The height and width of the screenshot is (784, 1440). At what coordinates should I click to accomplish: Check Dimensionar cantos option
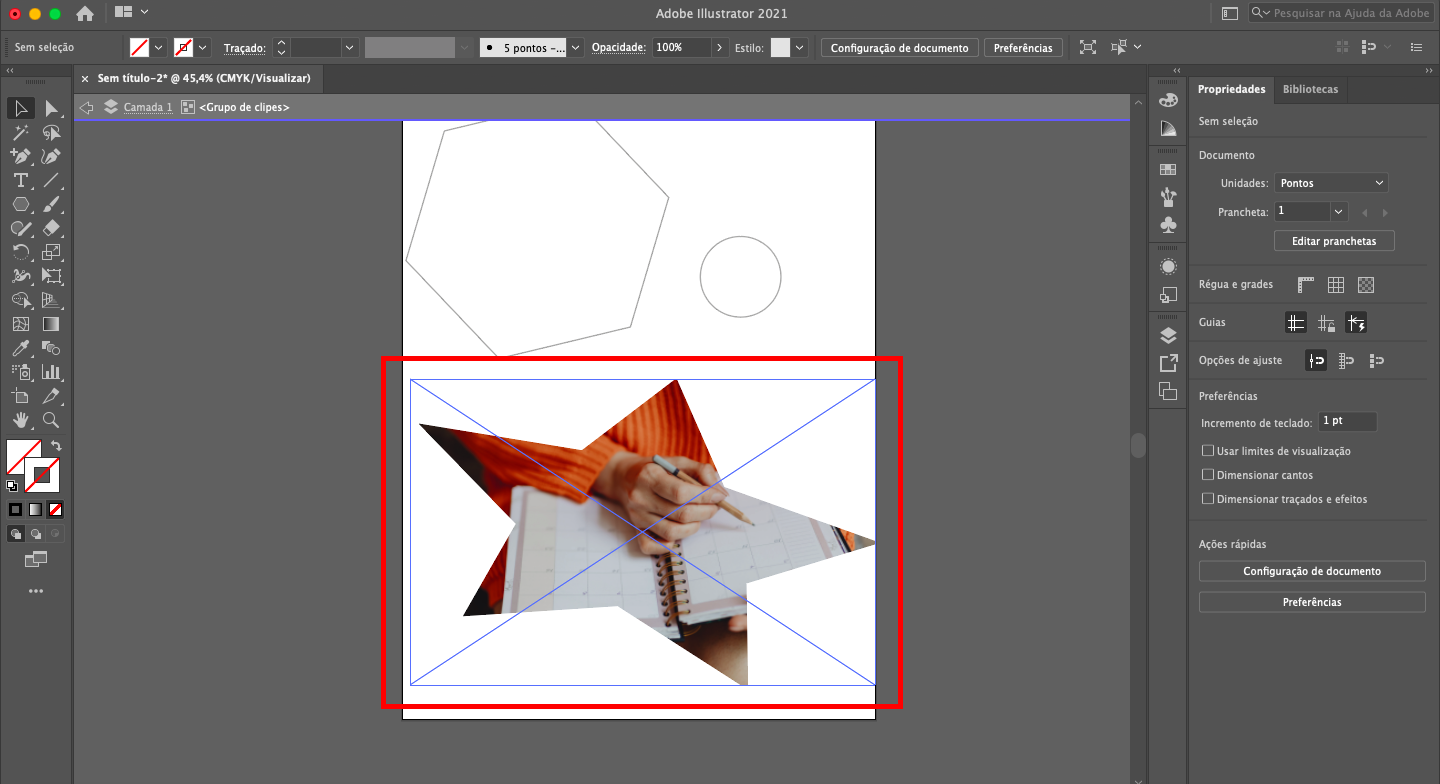point(1208,475)
